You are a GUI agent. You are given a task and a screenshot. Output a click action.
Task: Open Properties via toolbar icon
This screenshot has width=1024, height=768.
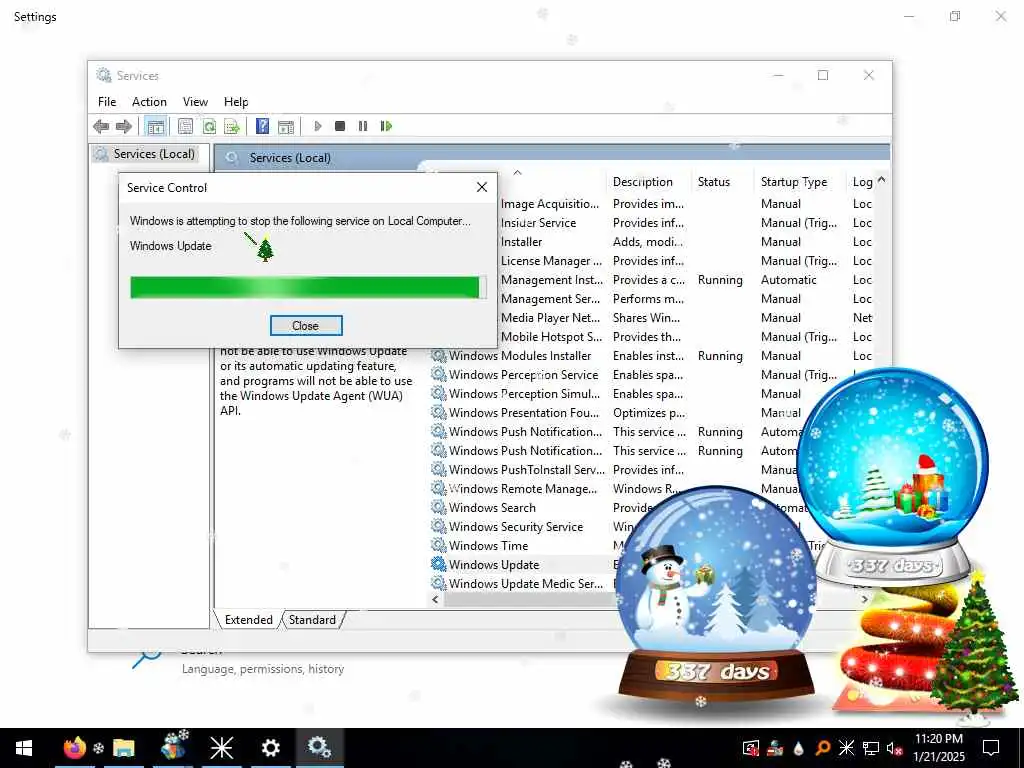pos(185,126)
